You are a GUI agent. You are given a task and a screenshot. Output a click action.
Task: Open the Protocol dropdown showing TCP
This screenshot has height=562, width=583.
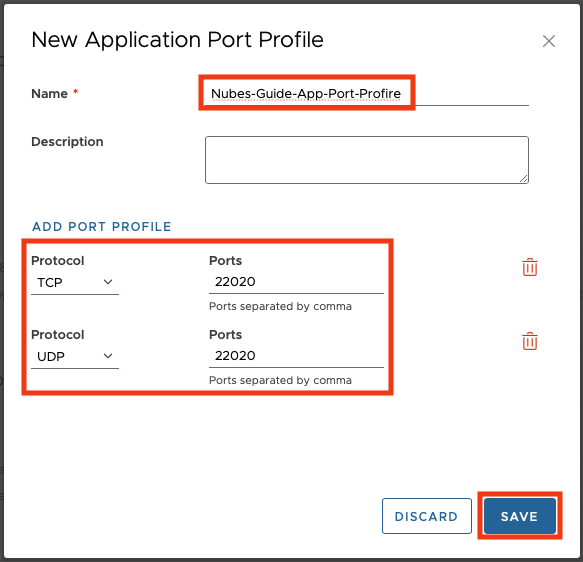[x=75, y=282]
